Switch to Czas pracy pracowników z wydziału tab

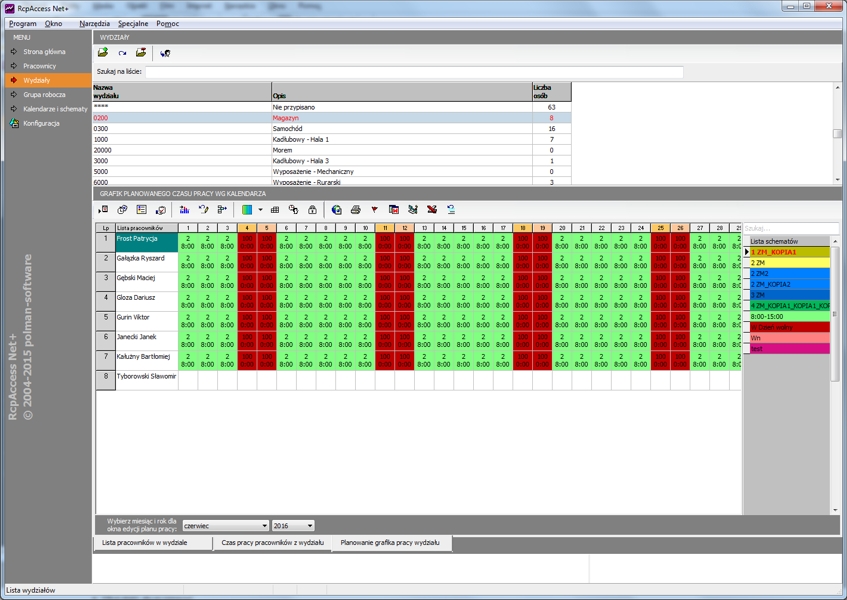coord(272,543)
